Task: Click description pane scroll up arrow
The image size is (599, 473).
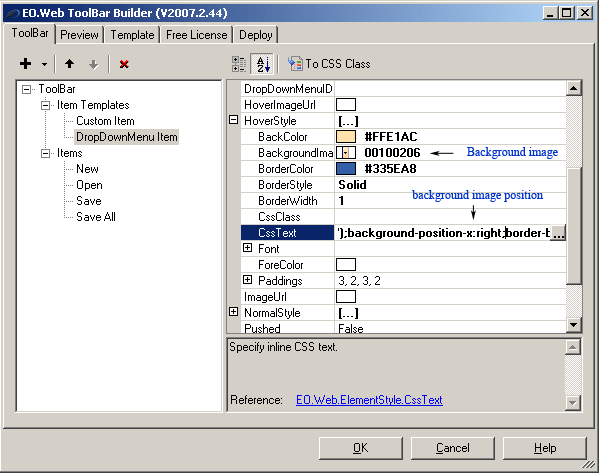Action: coord(573,347)
